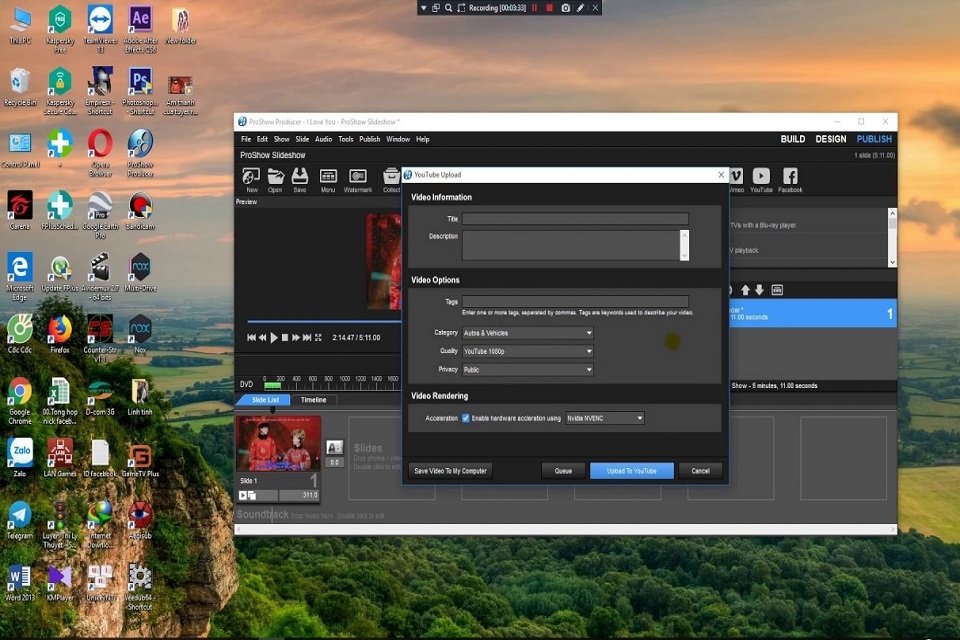Click the New show toolbar icon

[x=251, y=177]
